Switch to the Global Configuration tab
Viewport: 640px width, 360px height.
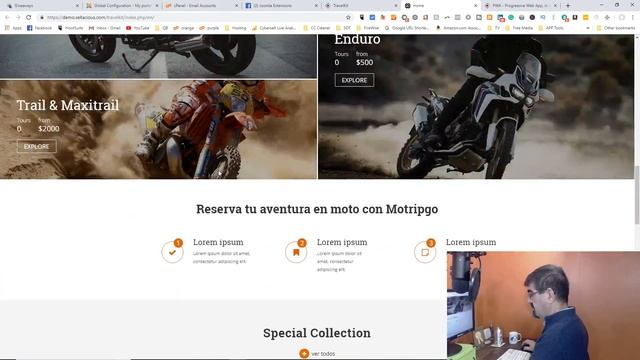click(121, 6)
